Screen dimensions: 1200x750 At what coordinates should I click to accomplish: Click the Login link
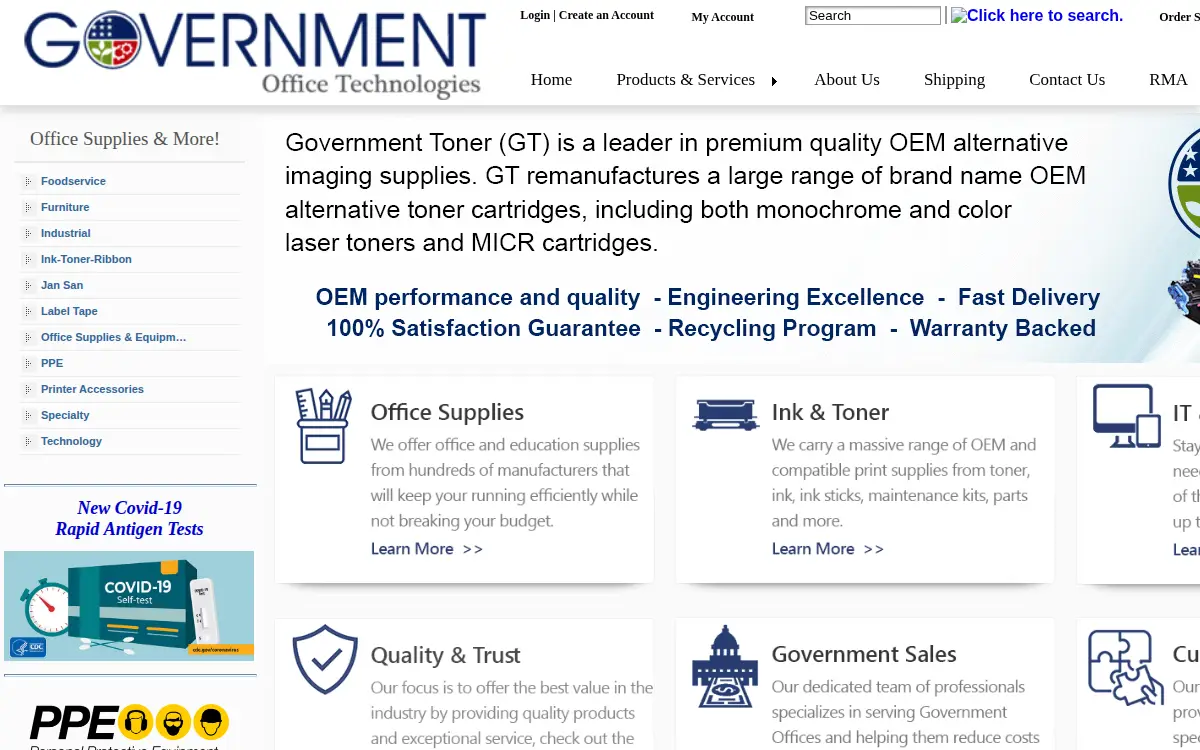pyautogui.click(x=535, y=15)
